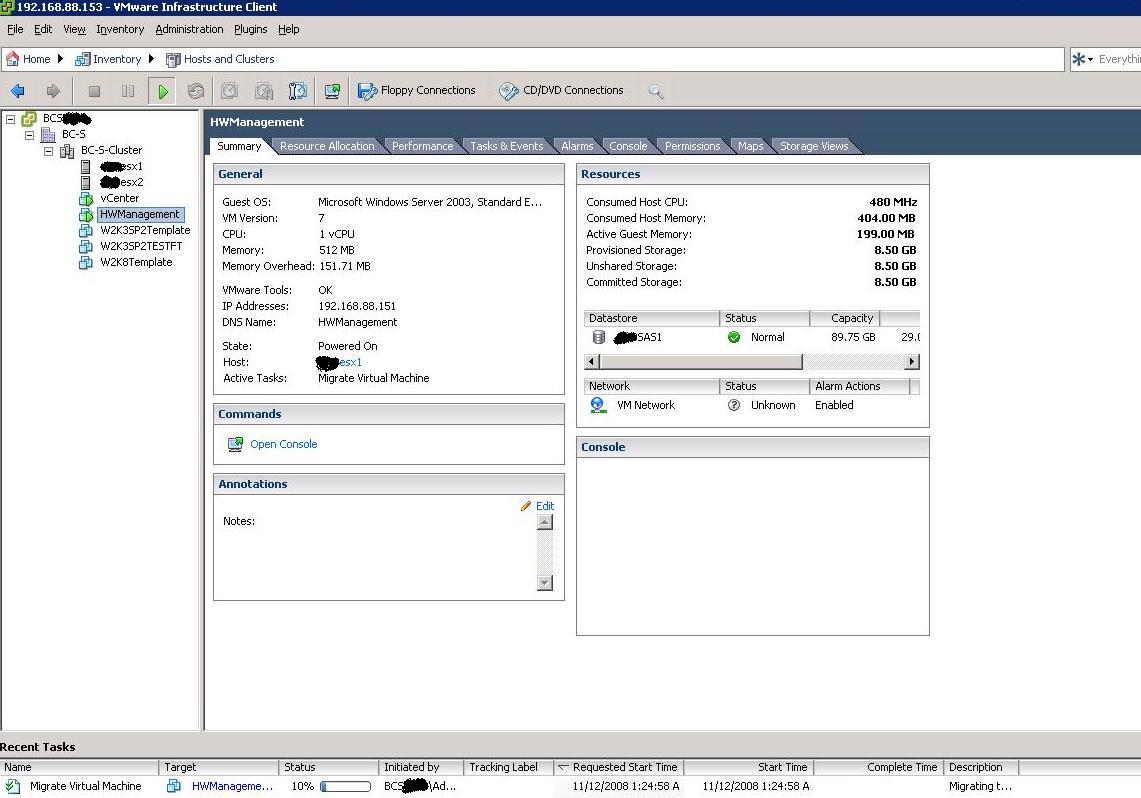Screen dimensions: 1141x798
Task: Click the arrow after Inventory breadcrumb
Action: point(151,59)
